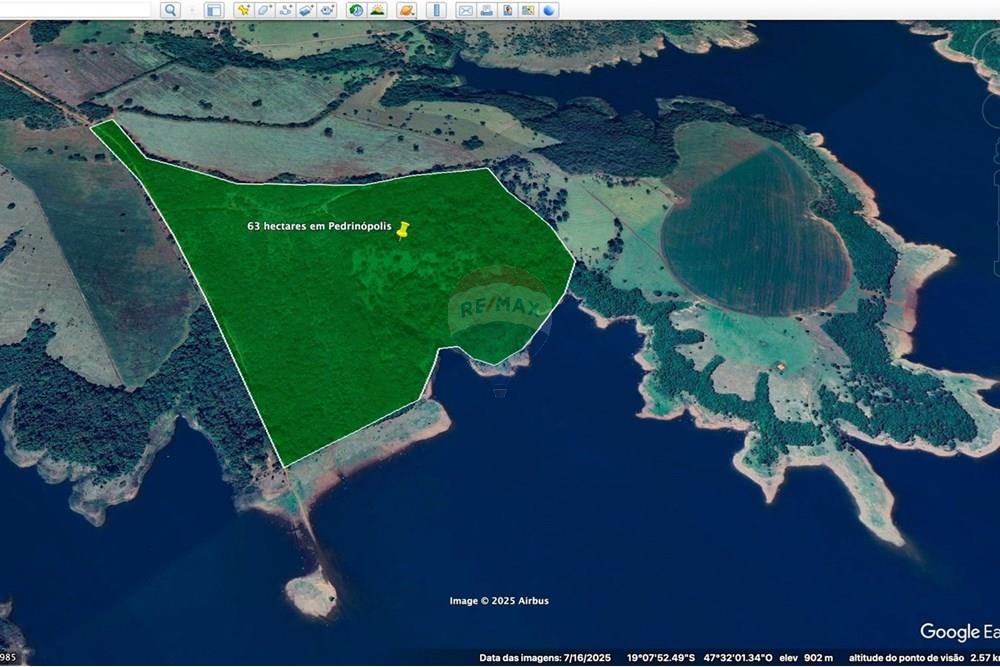1000x667 pixels.
Task: Toggle historical imagery clock button
Action: [x=356, y=10]
